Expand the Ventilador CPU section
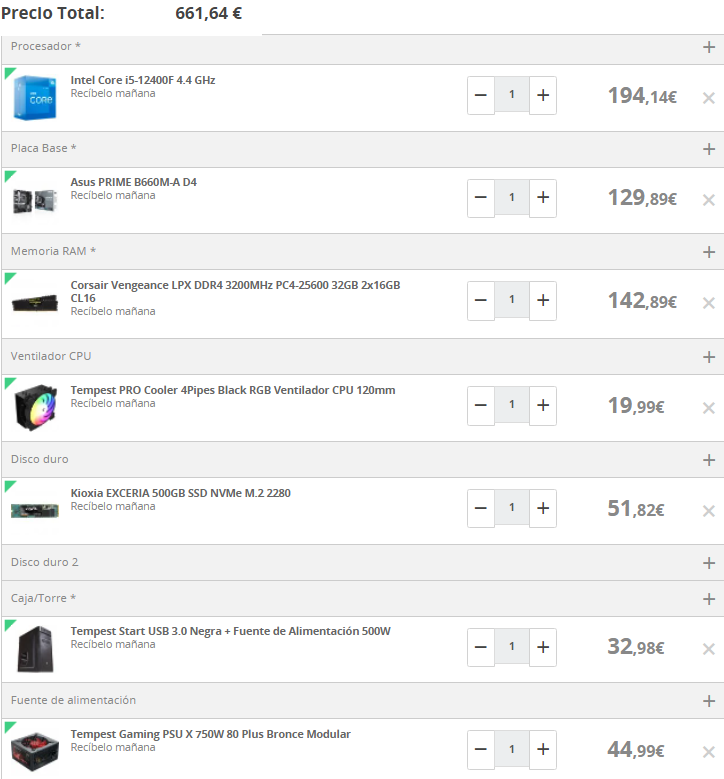The width and height of the screenshot is (724, 779). 709,357
